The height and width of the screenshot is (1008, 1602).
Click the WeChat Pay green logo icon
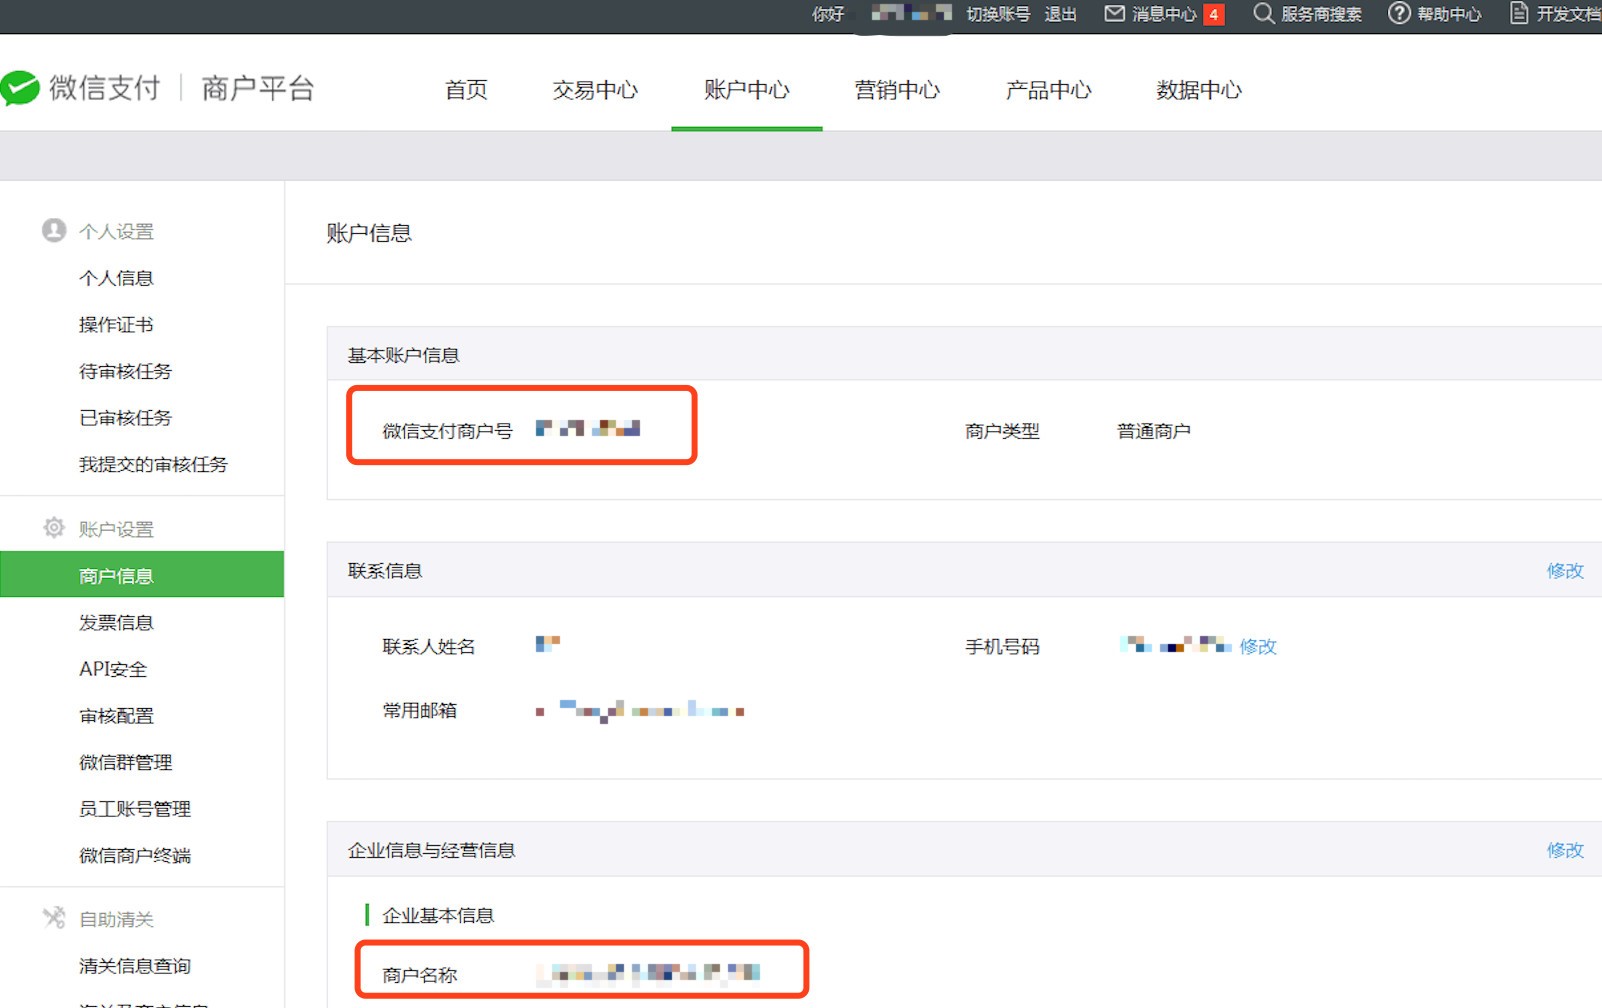tap(19, 88)
